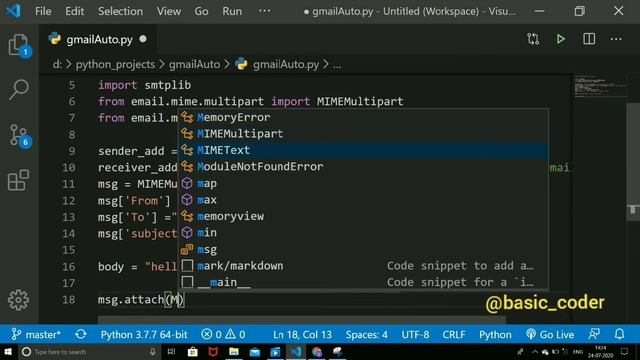Click the unsaved dot on gmailAuto.py tab
640x360 pixels.
click(143, 39)
